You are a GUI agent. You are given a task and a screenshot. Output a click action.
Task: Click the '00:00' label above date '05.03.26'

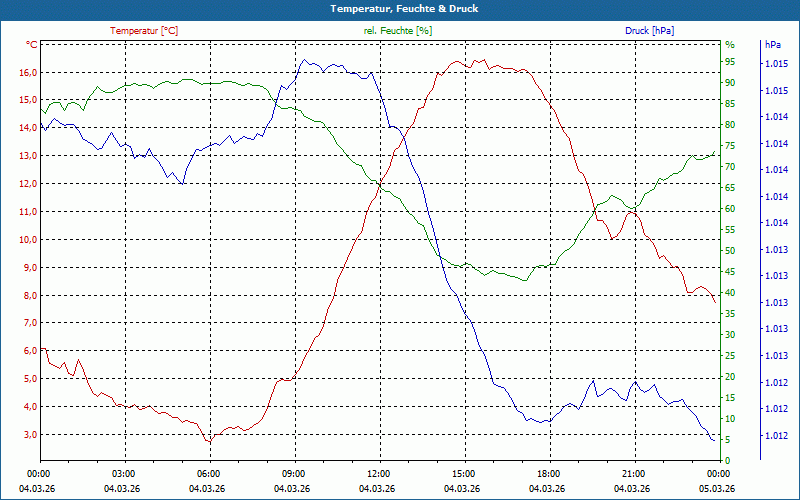click(x=717, y=474)
